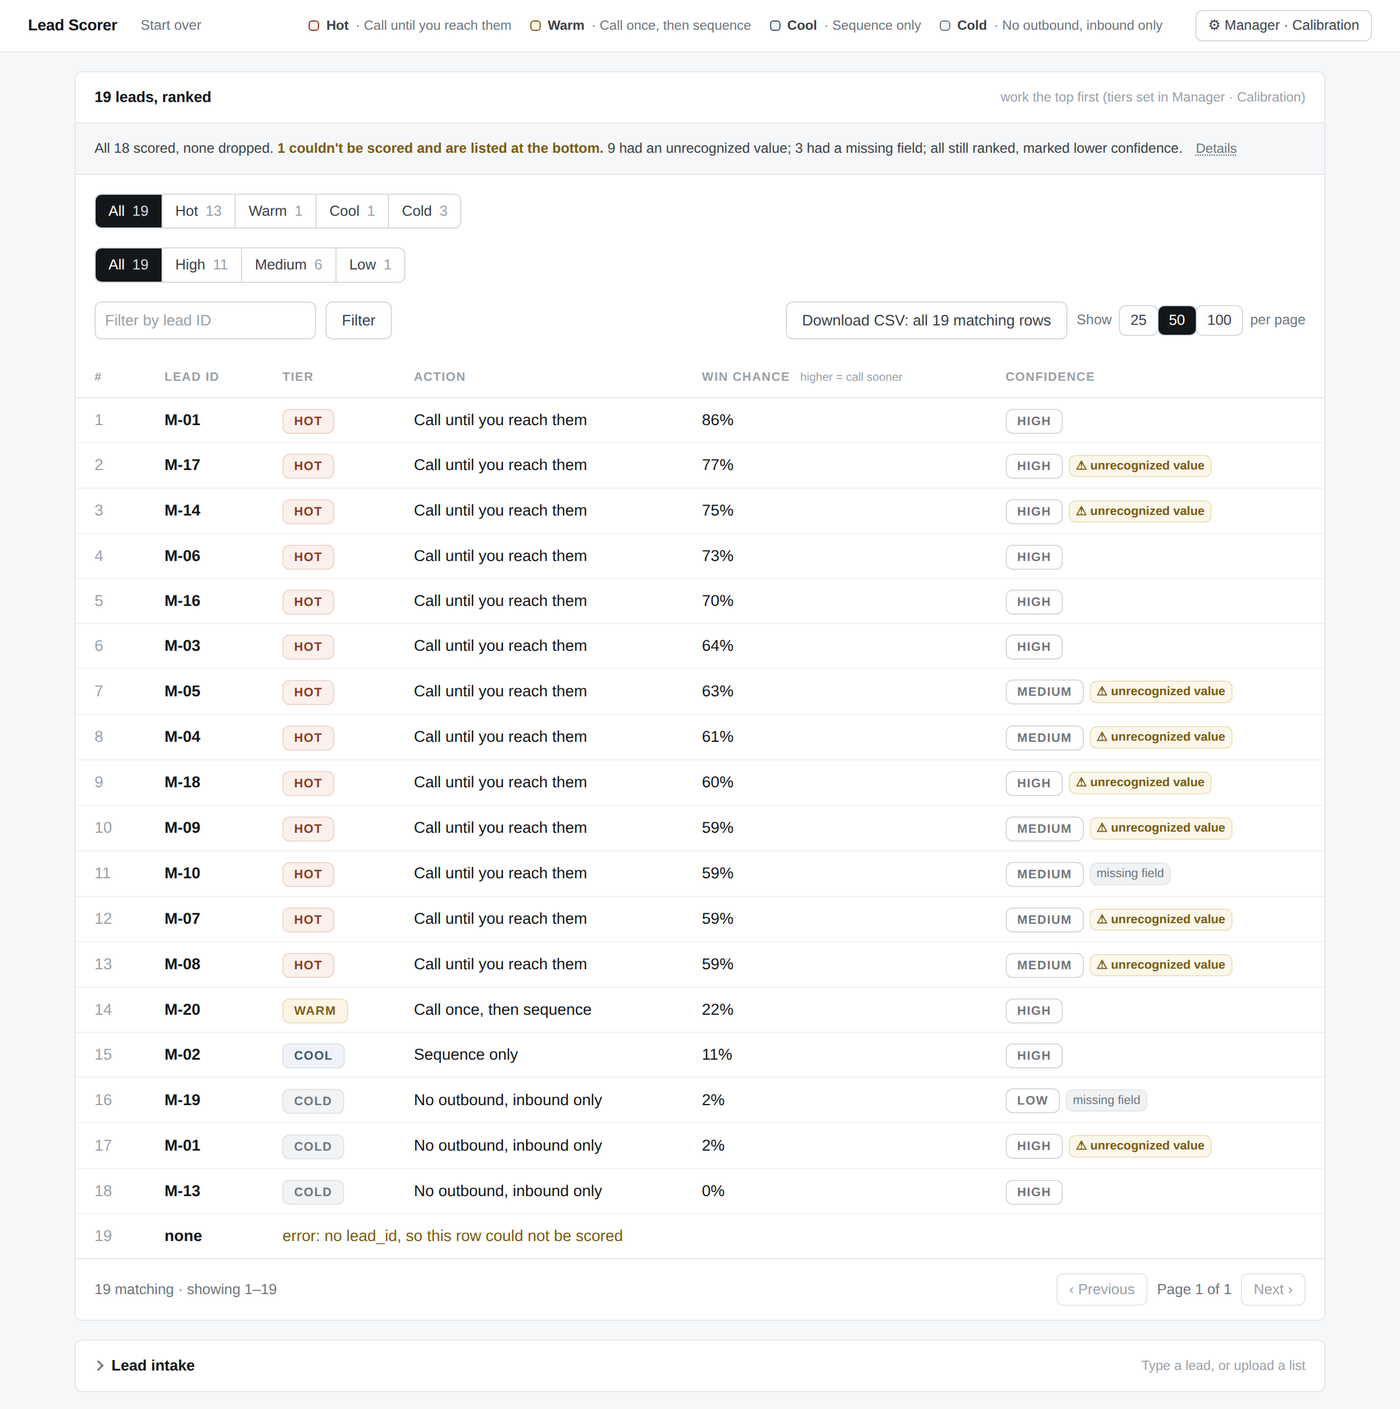Viewport: 1400px width, 1409px height.
Task: Click 'Call once, then sequence' action for M-20
Action: click(503, 1010)
